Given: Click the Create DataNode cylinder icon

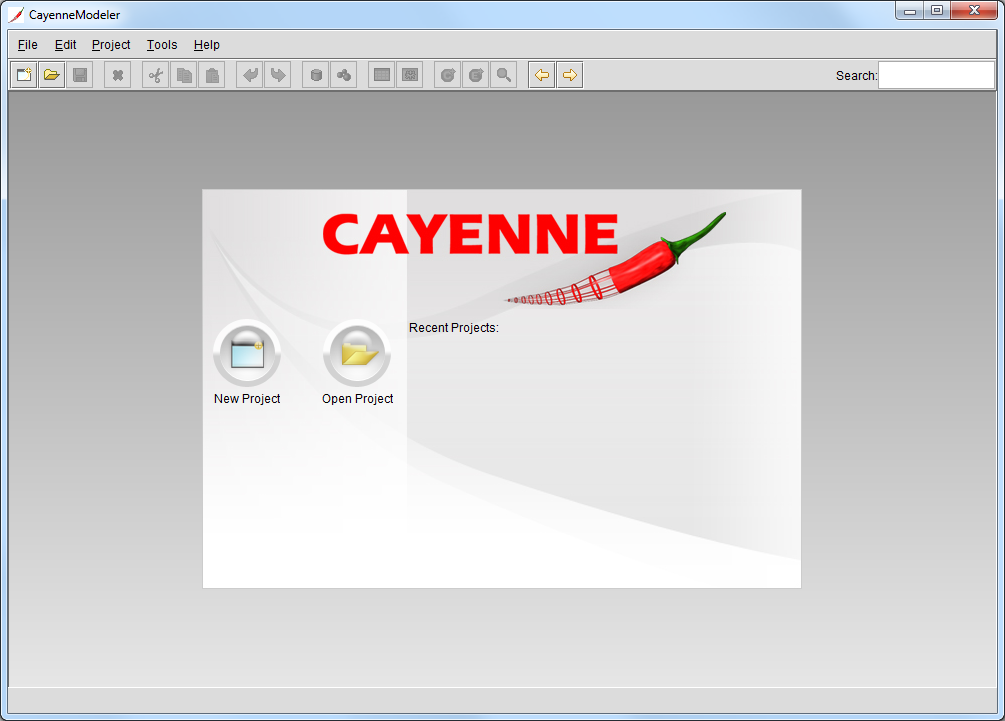Looking at the screenshot, I should pyautogui.click(x=316, y=75).
